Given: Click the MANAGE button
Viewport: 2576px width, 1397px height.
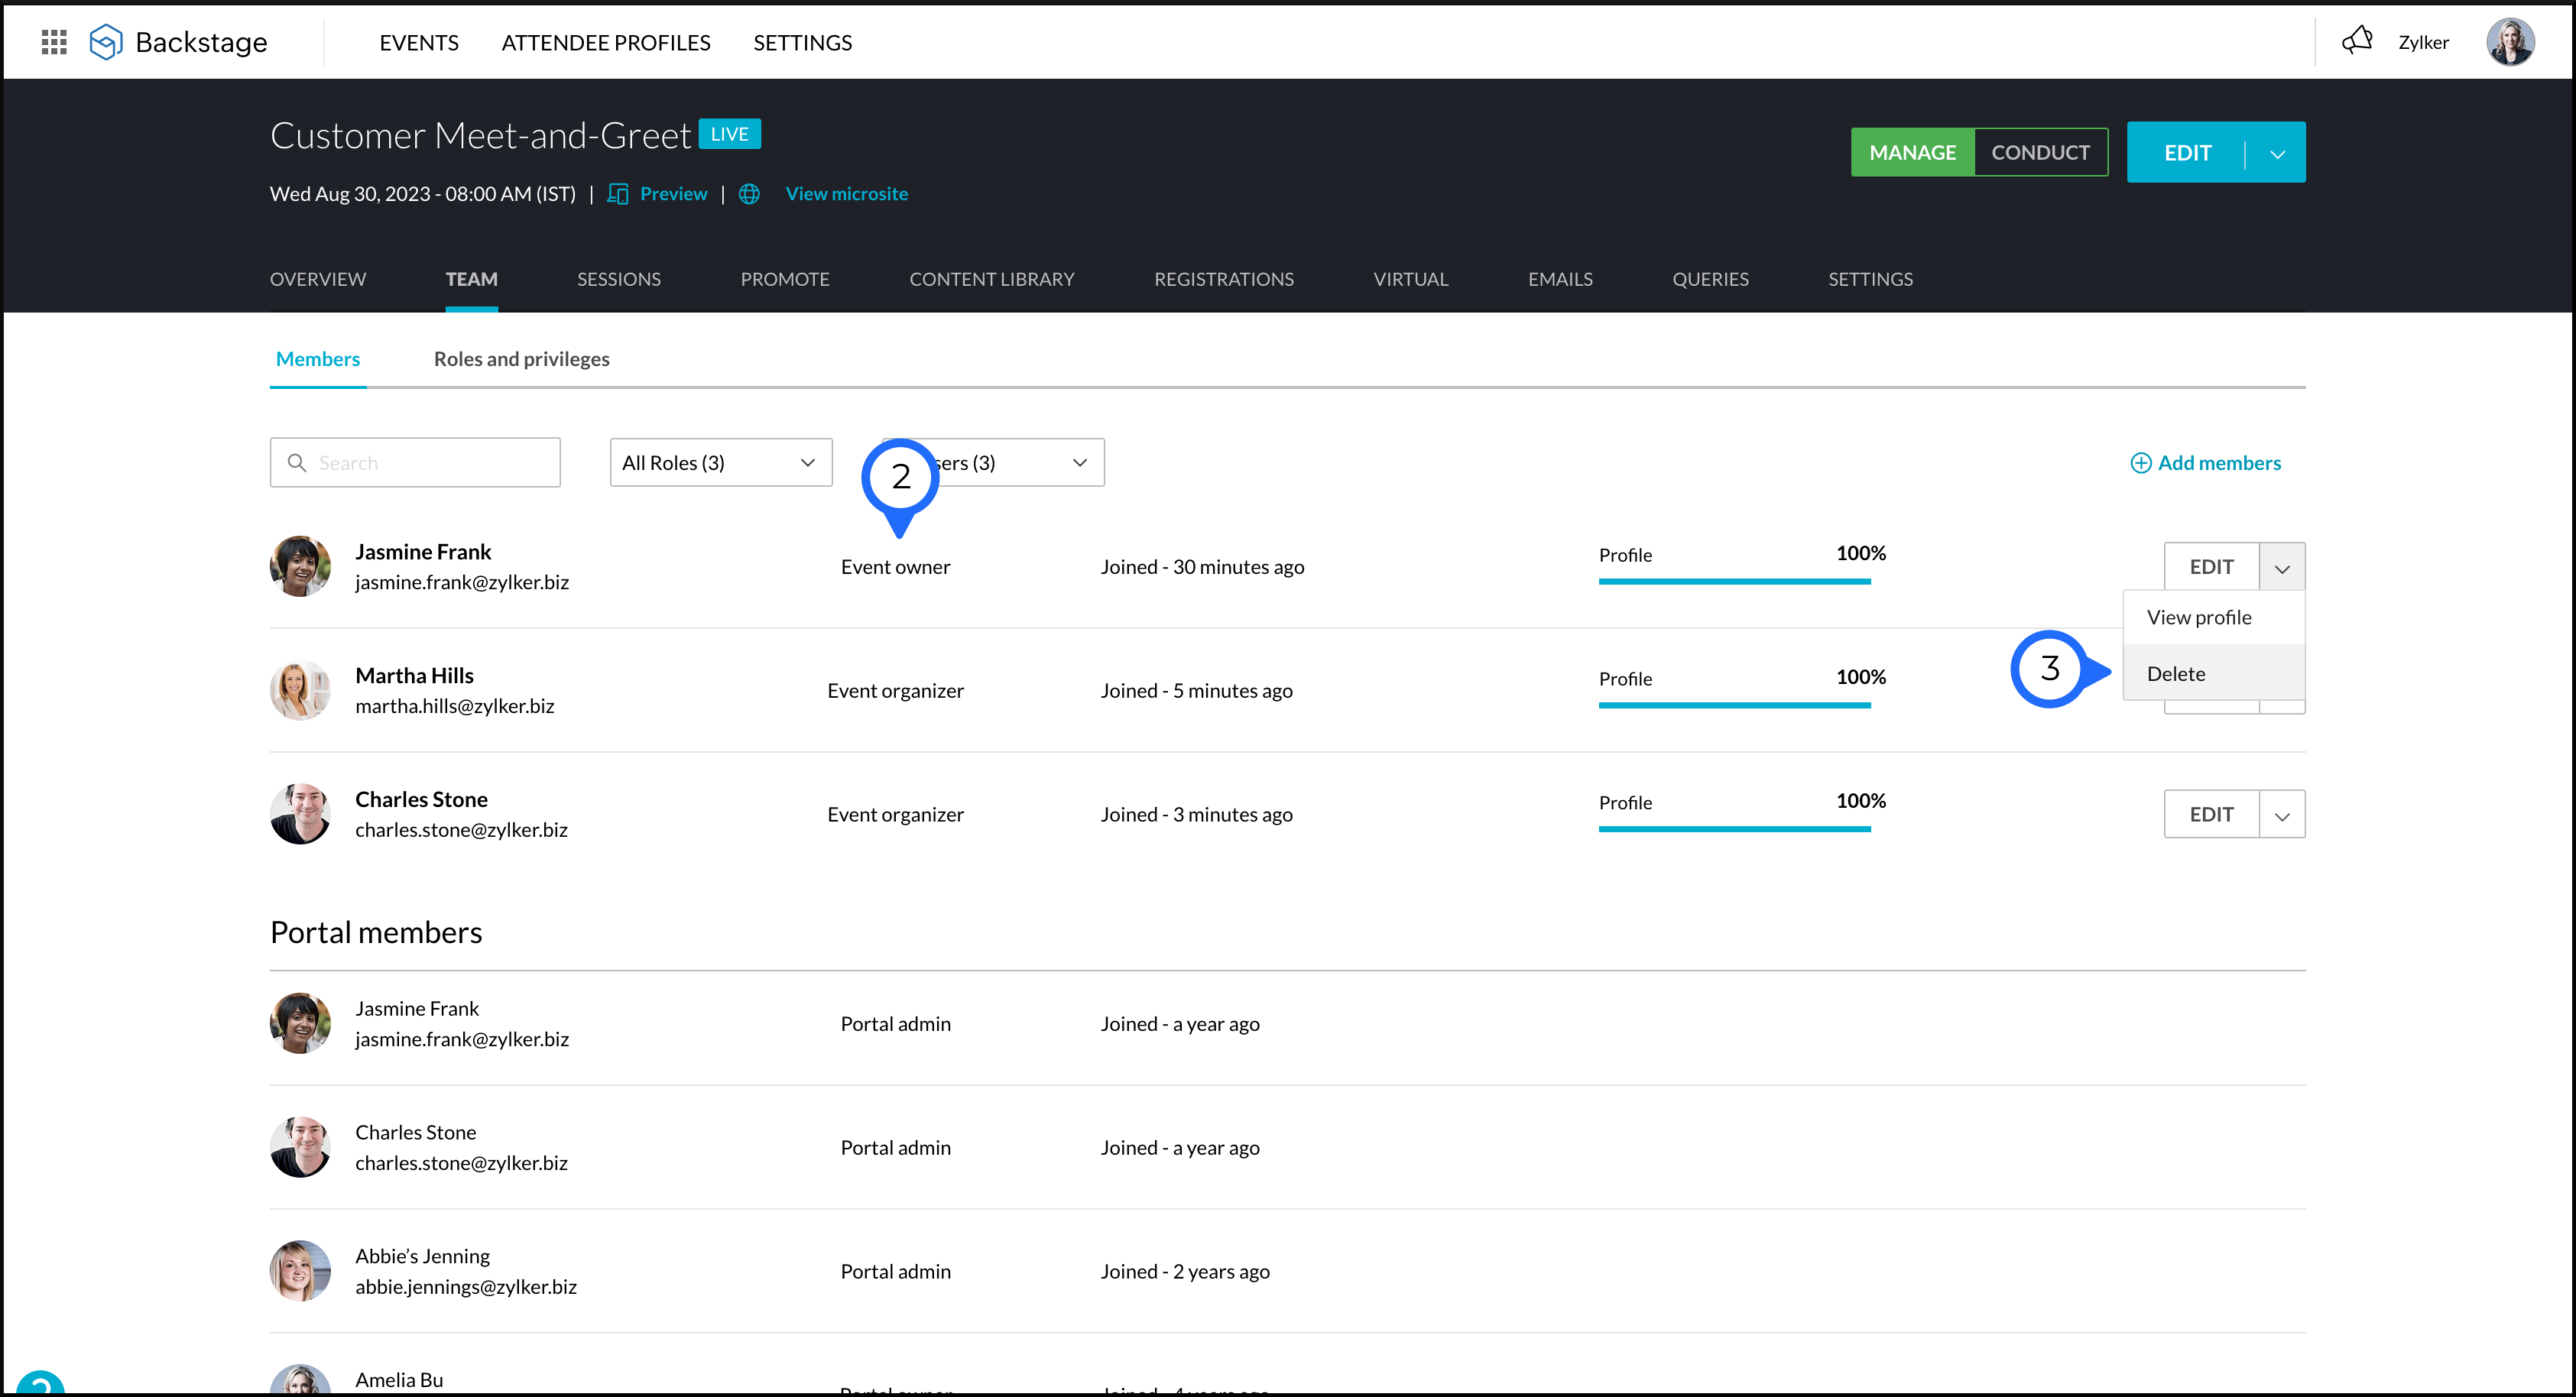Looking at the screenshot, I should click(x=1913, y=152).
